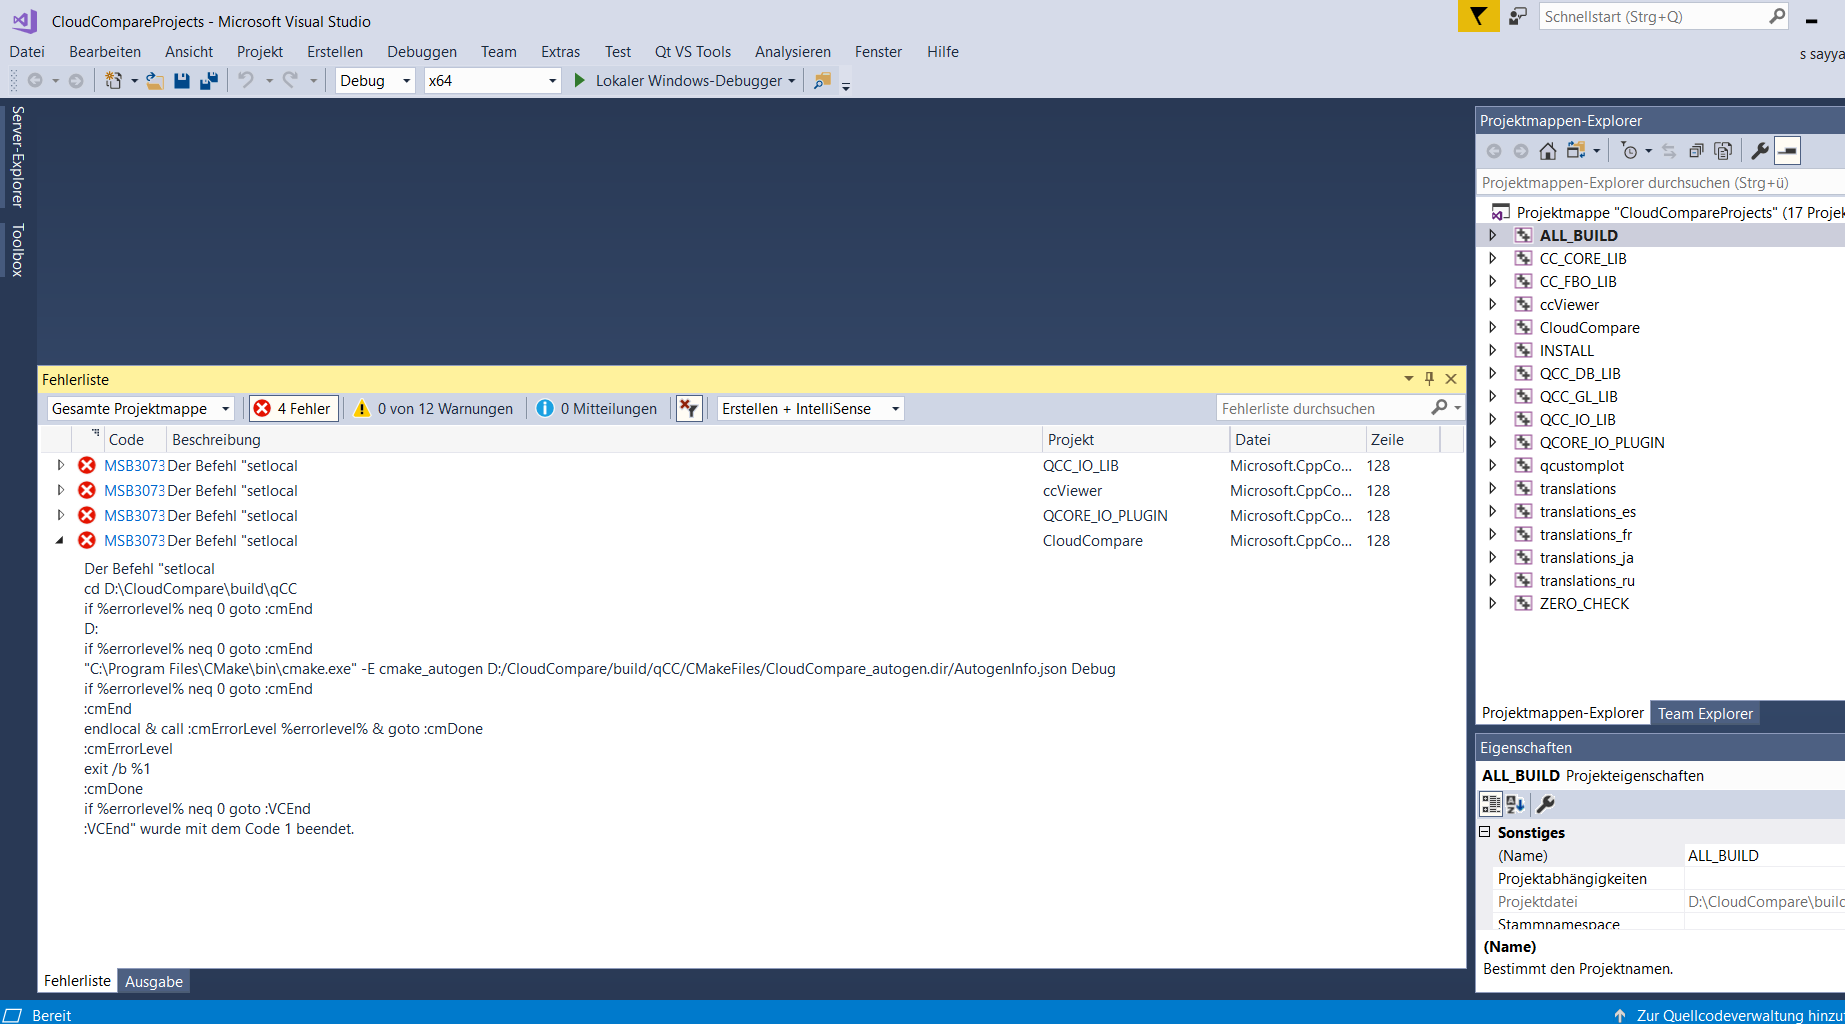Switch to the Team Explorer tab
Viewport: 1845px width, 1024px height.
click(x=1705, y=714)
